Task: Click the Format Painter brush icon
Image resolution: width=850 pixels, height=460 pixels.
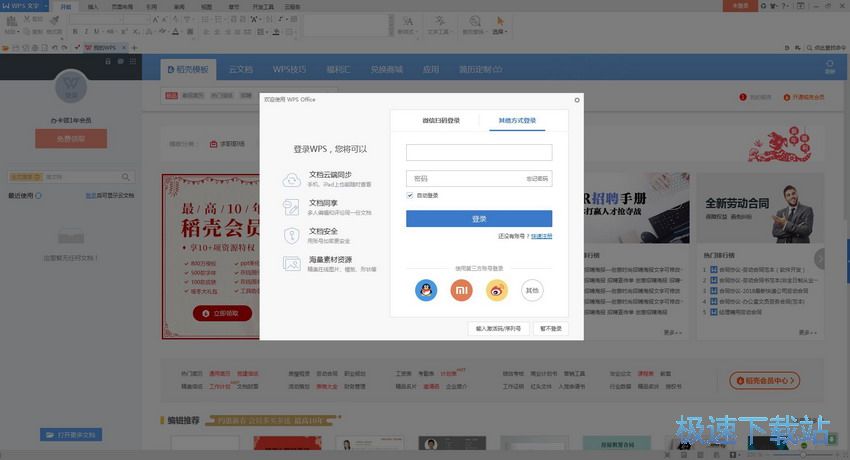Action: pyautogui.click(x=54, y=21)
